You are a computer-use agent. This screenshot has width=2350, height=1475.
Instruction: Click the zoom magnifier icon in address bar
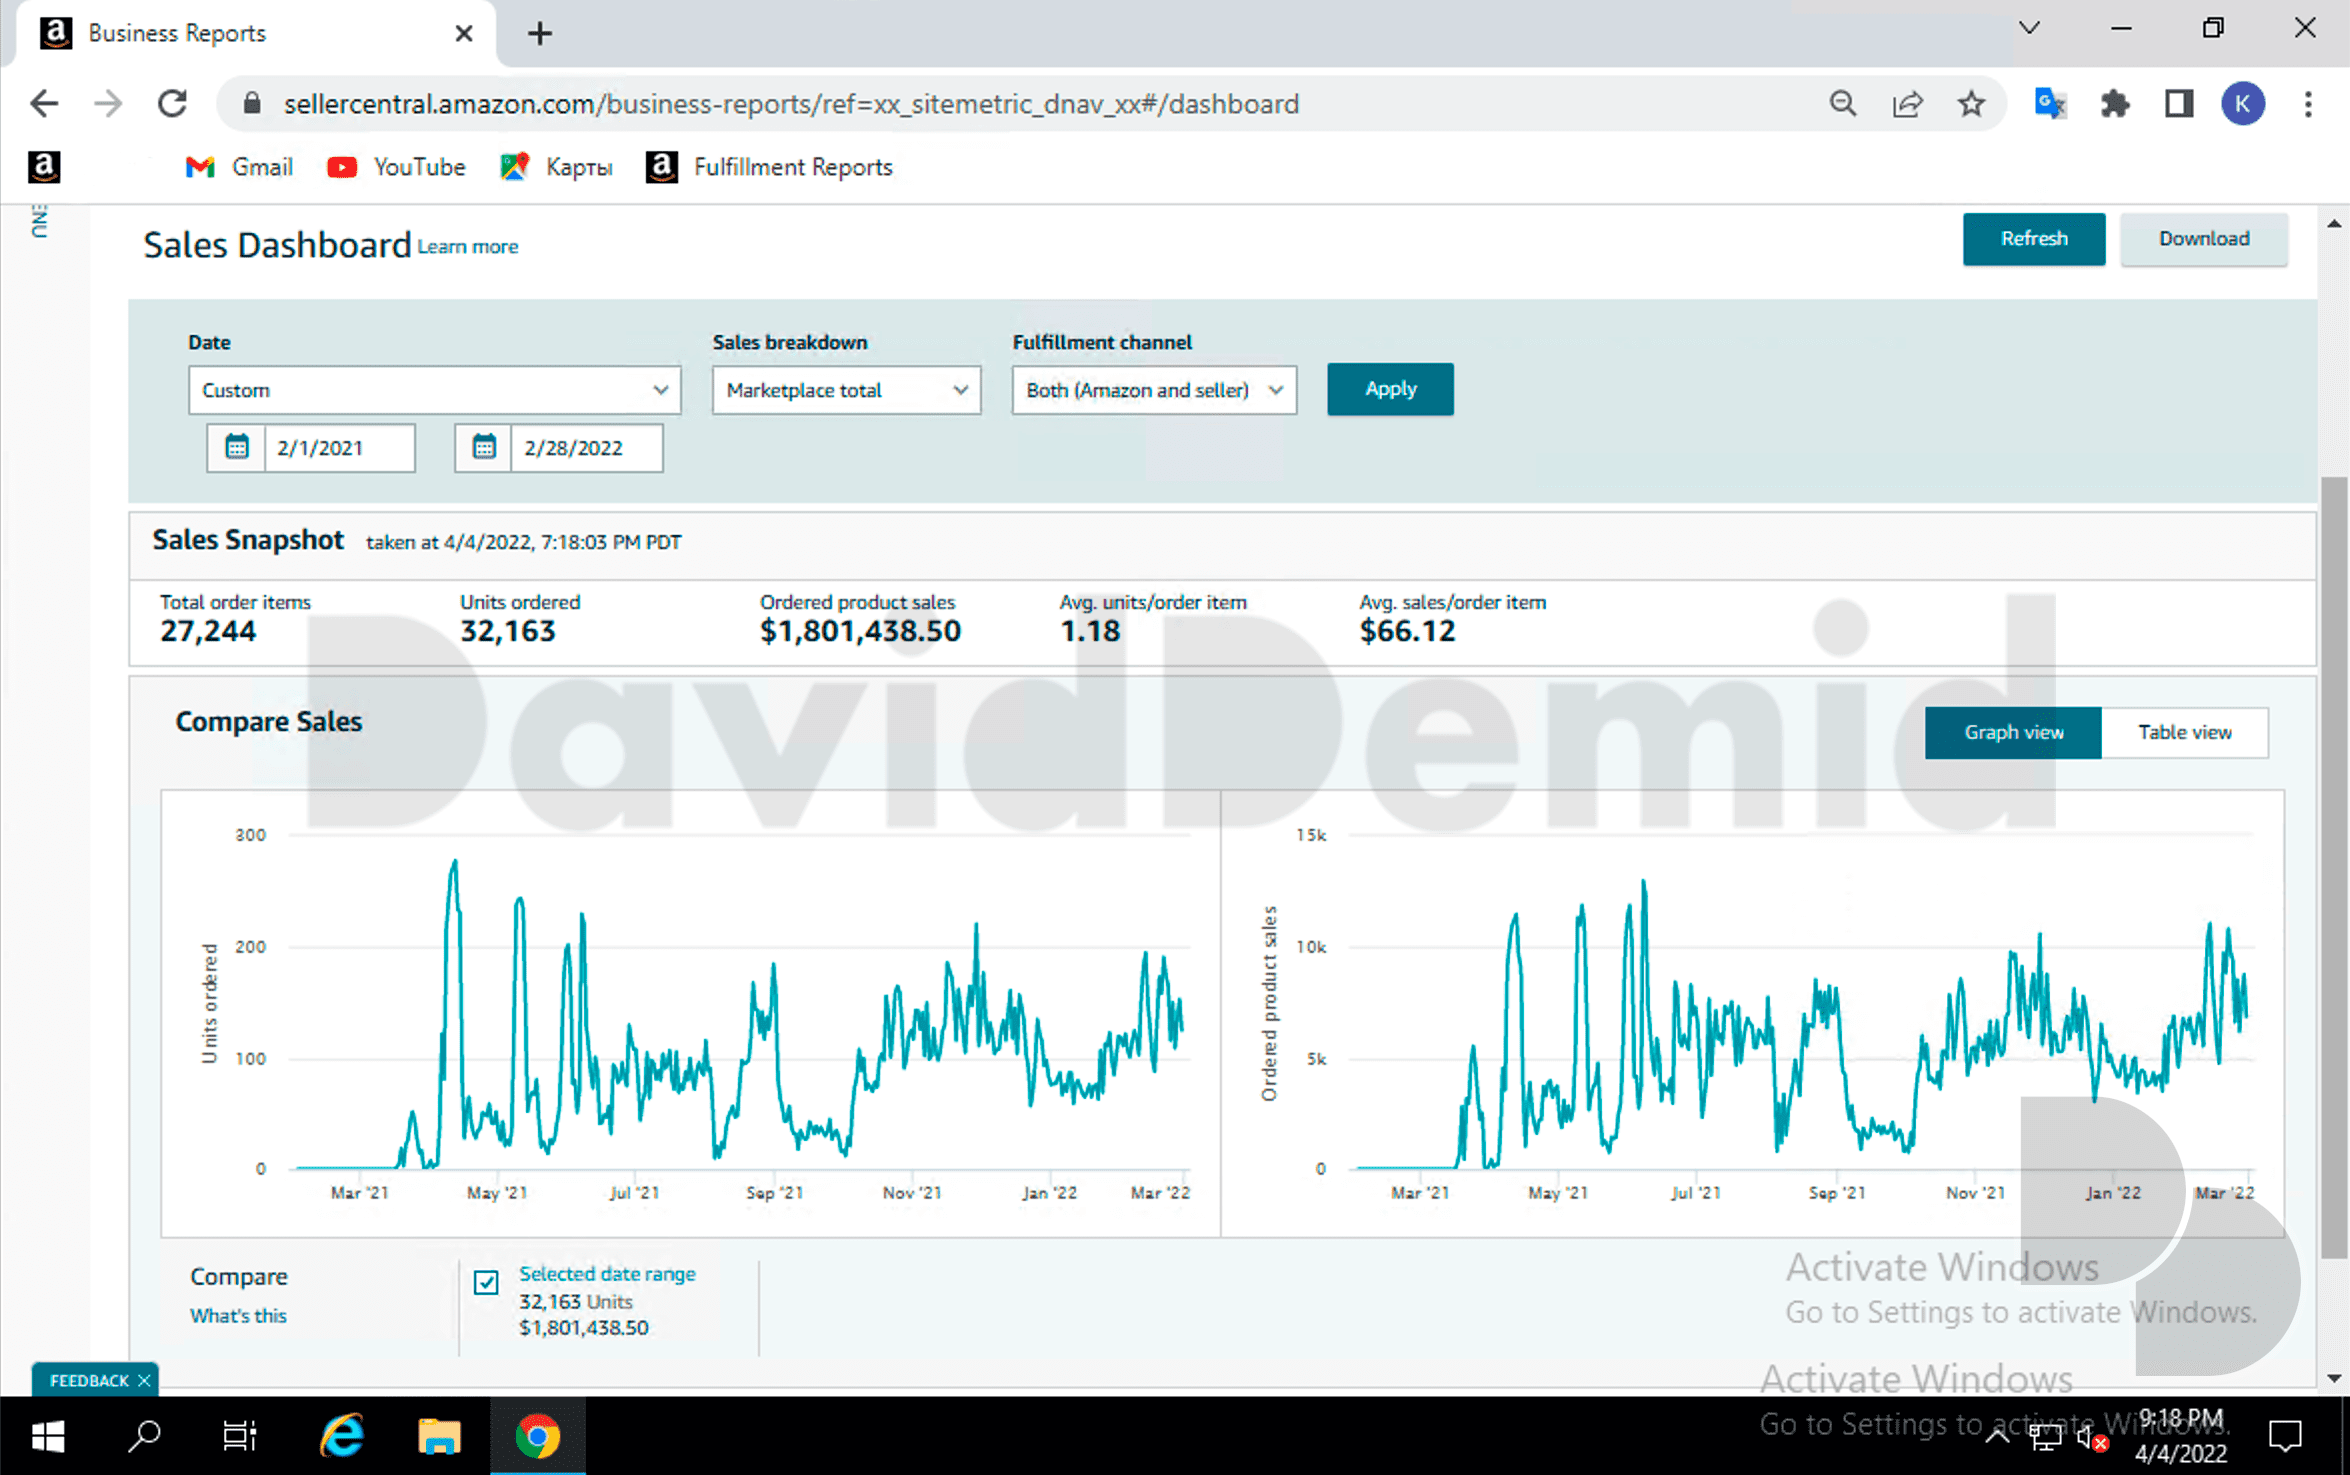[1842, 104]
